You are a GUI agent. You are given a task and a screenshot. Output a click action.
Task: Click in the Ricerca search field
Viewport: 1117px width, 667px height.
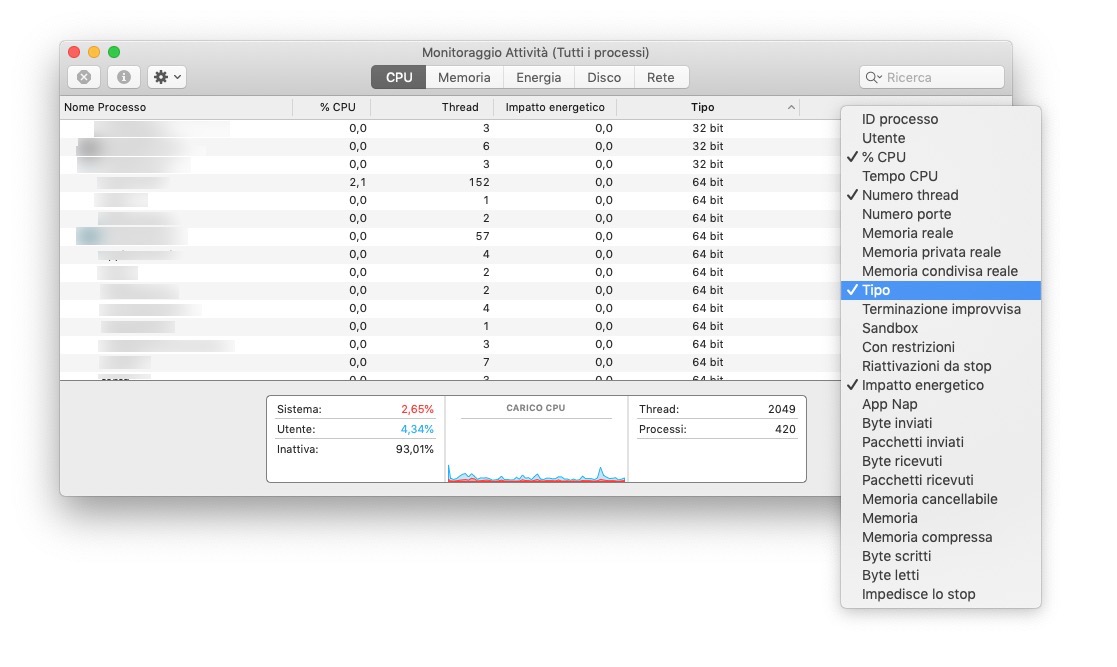coord(940,77)
